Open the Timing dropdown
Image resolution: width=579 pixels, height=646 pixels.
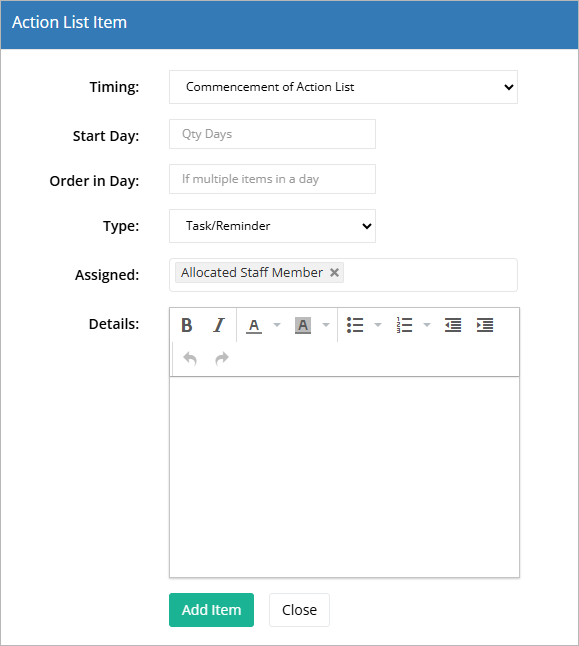[x=343, y=87]
